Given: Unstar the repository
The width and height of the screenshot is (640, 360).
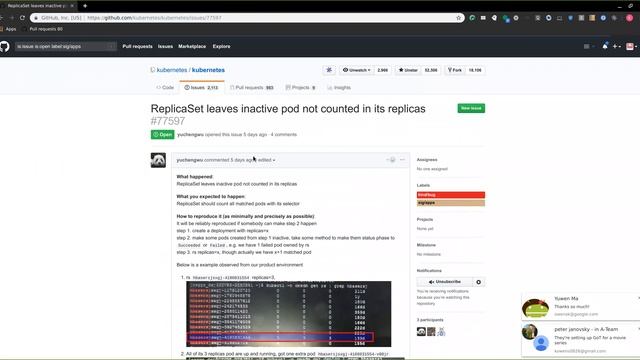Looking at the screenshot, I should point(408,70).
